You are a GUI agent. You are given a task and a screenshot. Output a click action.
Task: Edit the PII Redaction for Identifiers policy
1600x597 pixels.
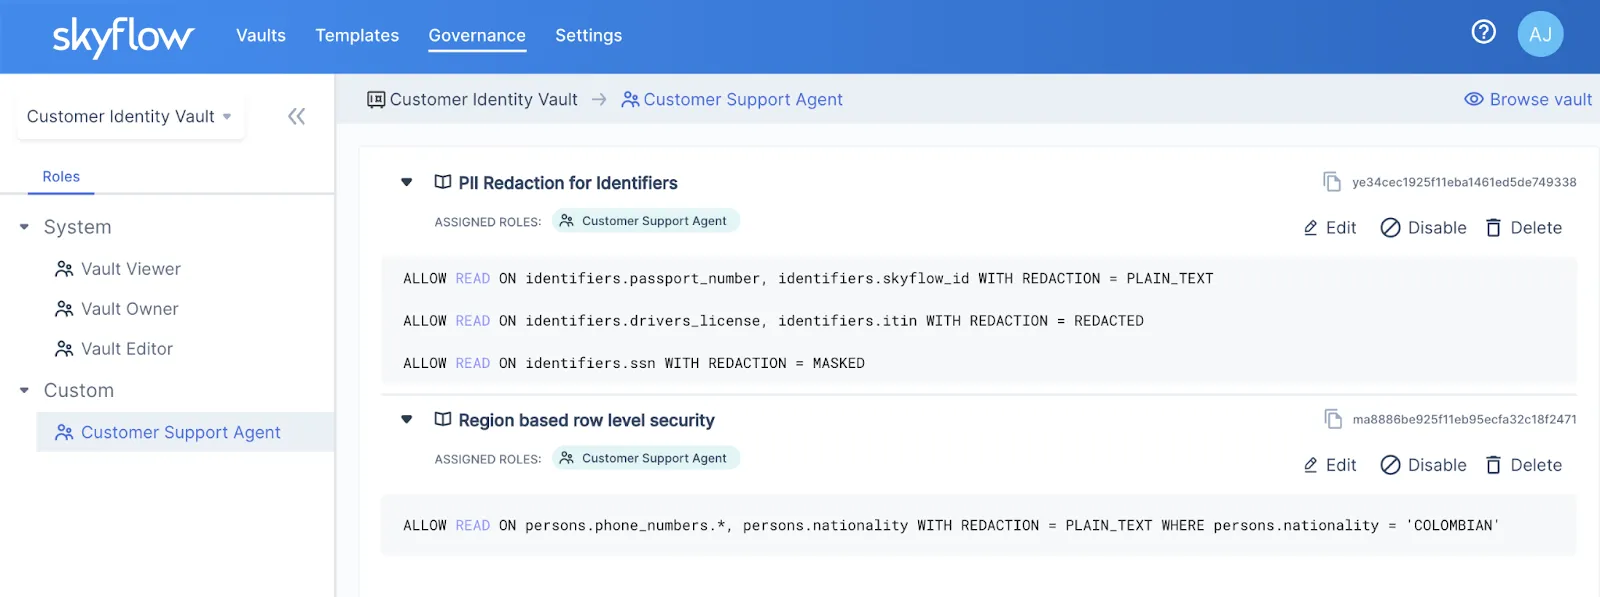coord(1330,228)
